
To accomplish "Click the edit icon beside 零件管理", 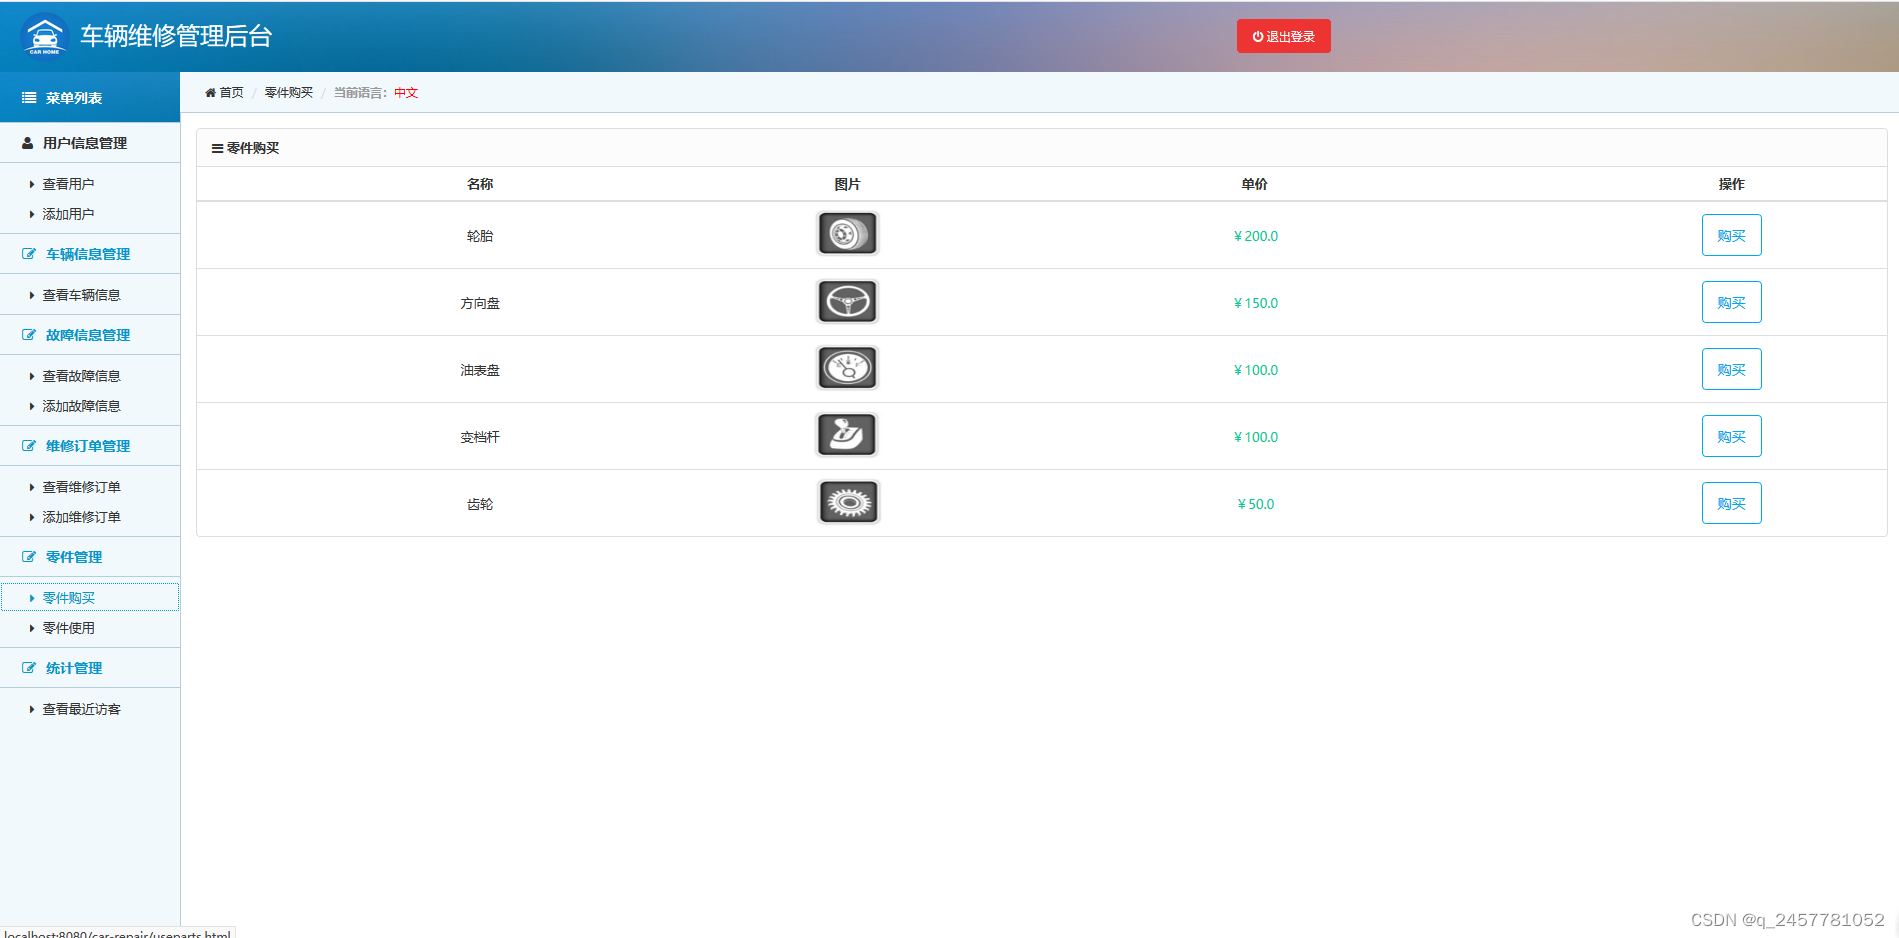I will pos(29,557).
